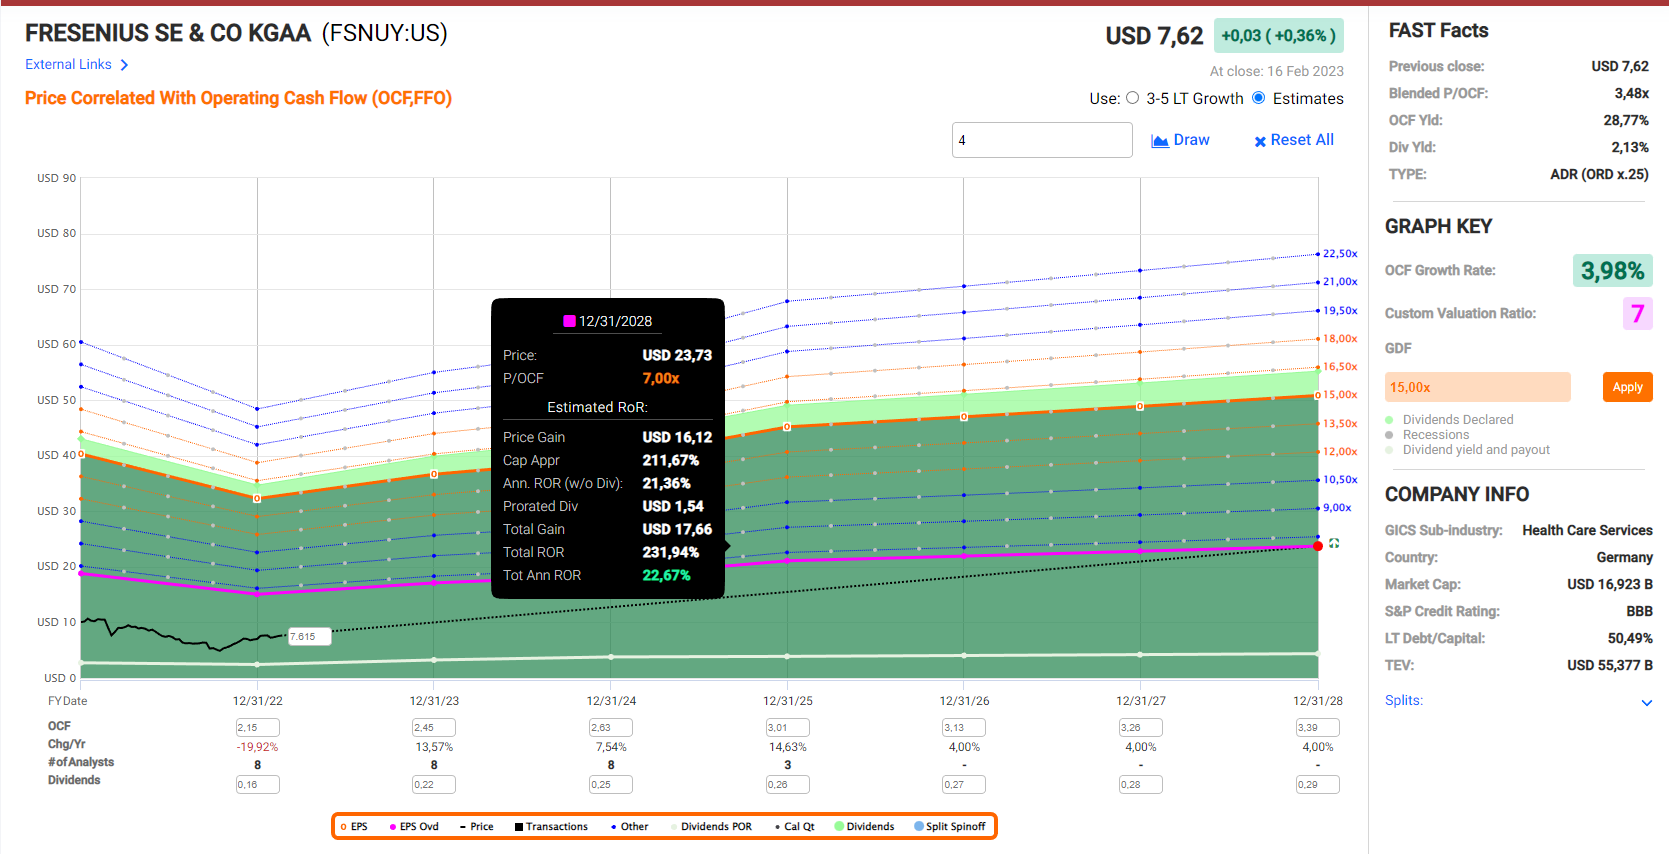This screenshot has height=854, width=1669.
Task: Click the Draw chart icon
Action: point(1160,141)
